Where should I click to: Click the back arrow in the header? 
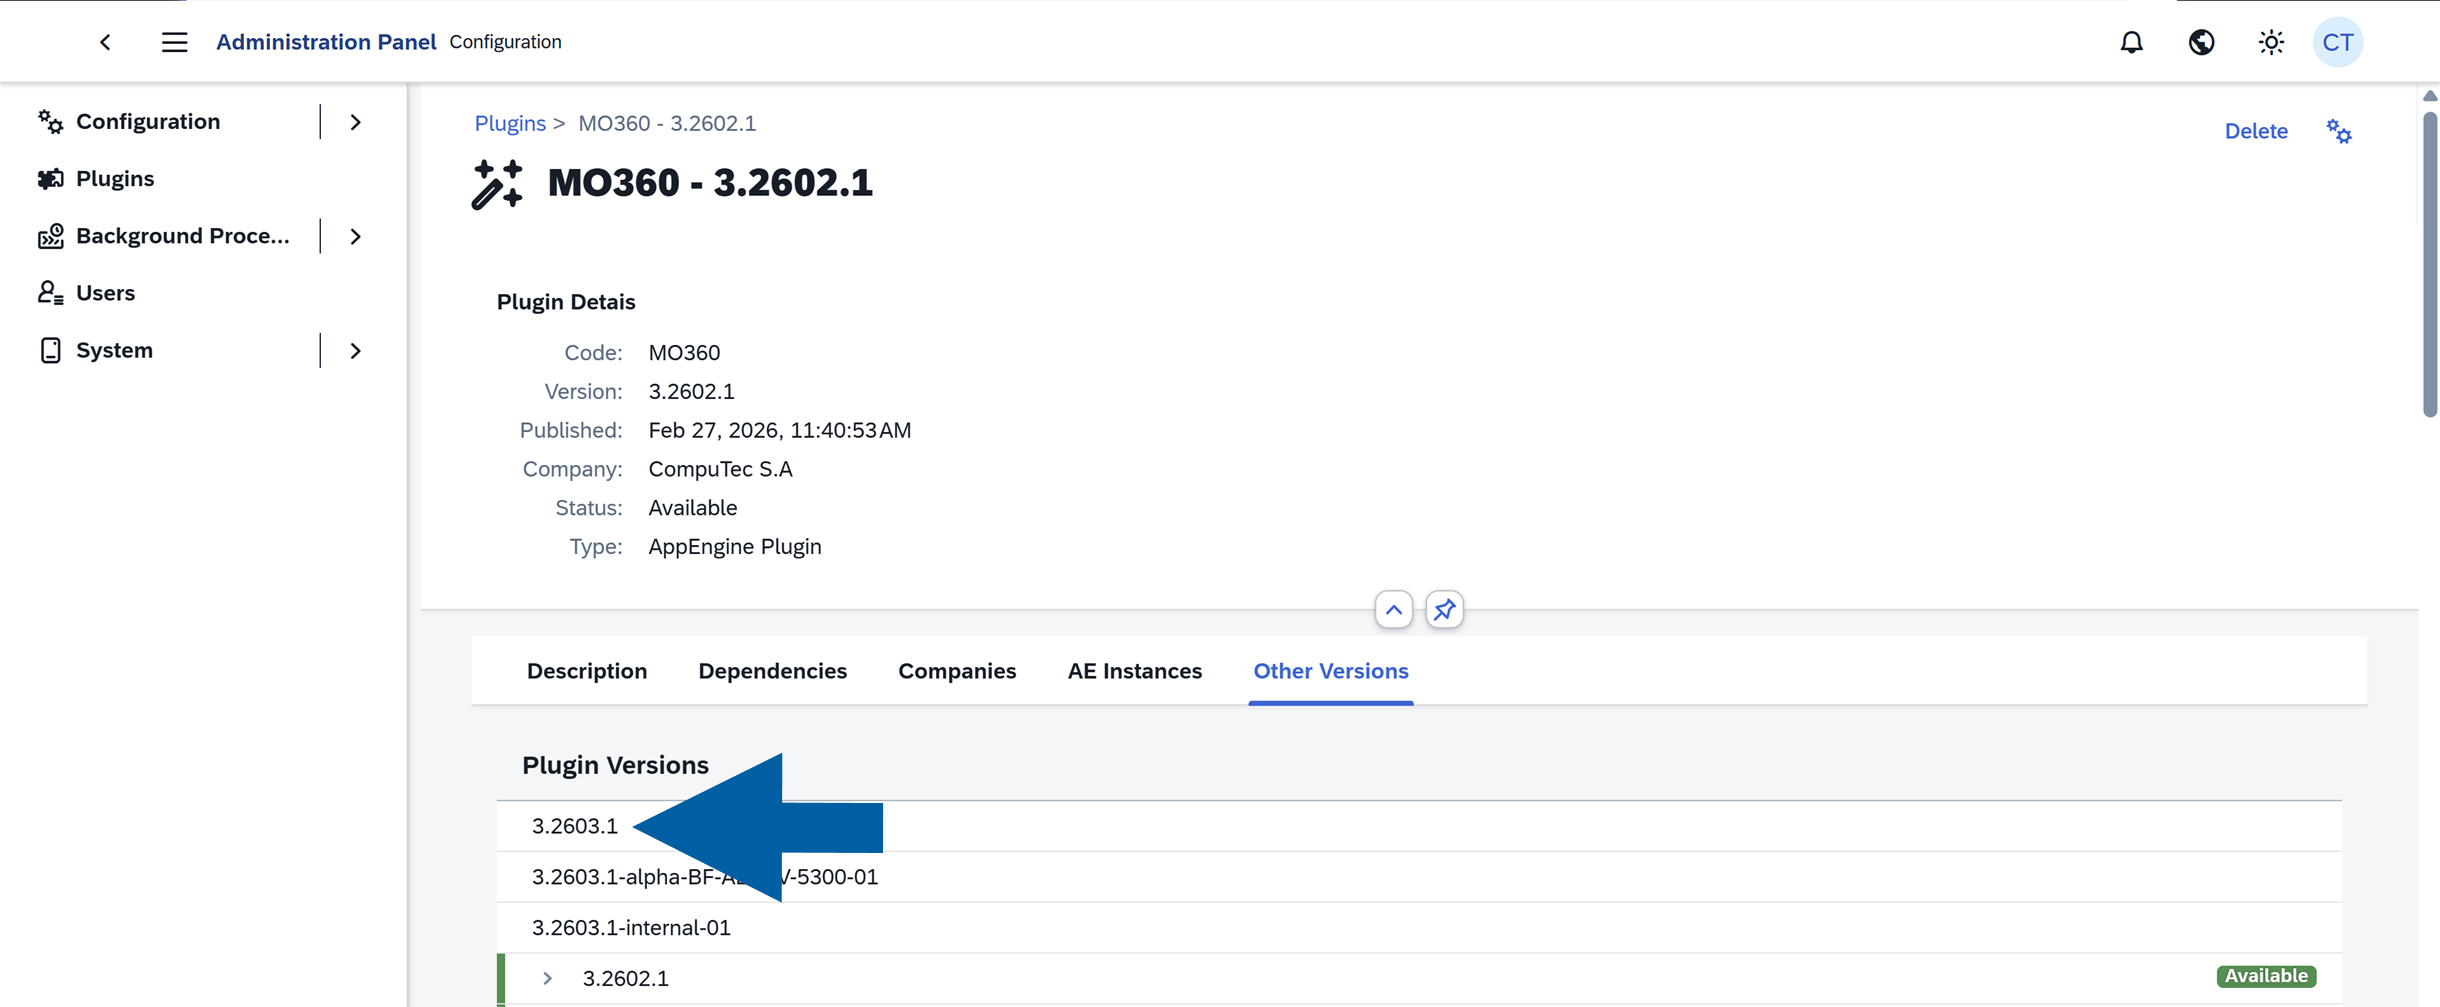106,42
